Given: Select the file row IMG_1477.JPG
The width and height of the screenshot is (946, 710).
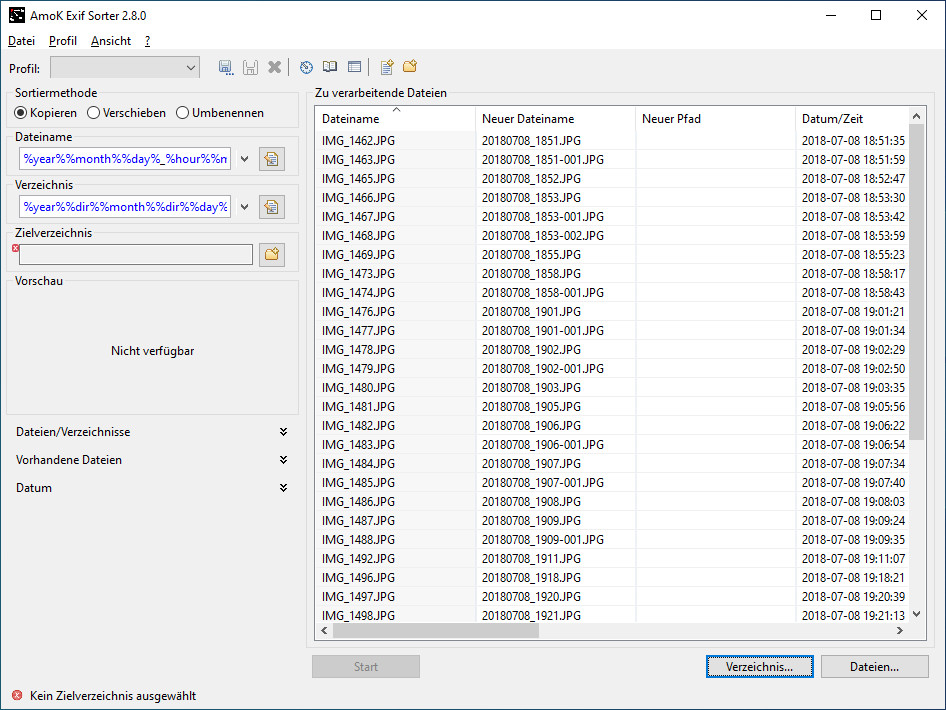Looking at the screenshot, I should pyautogui.click(x=612, y=331).
